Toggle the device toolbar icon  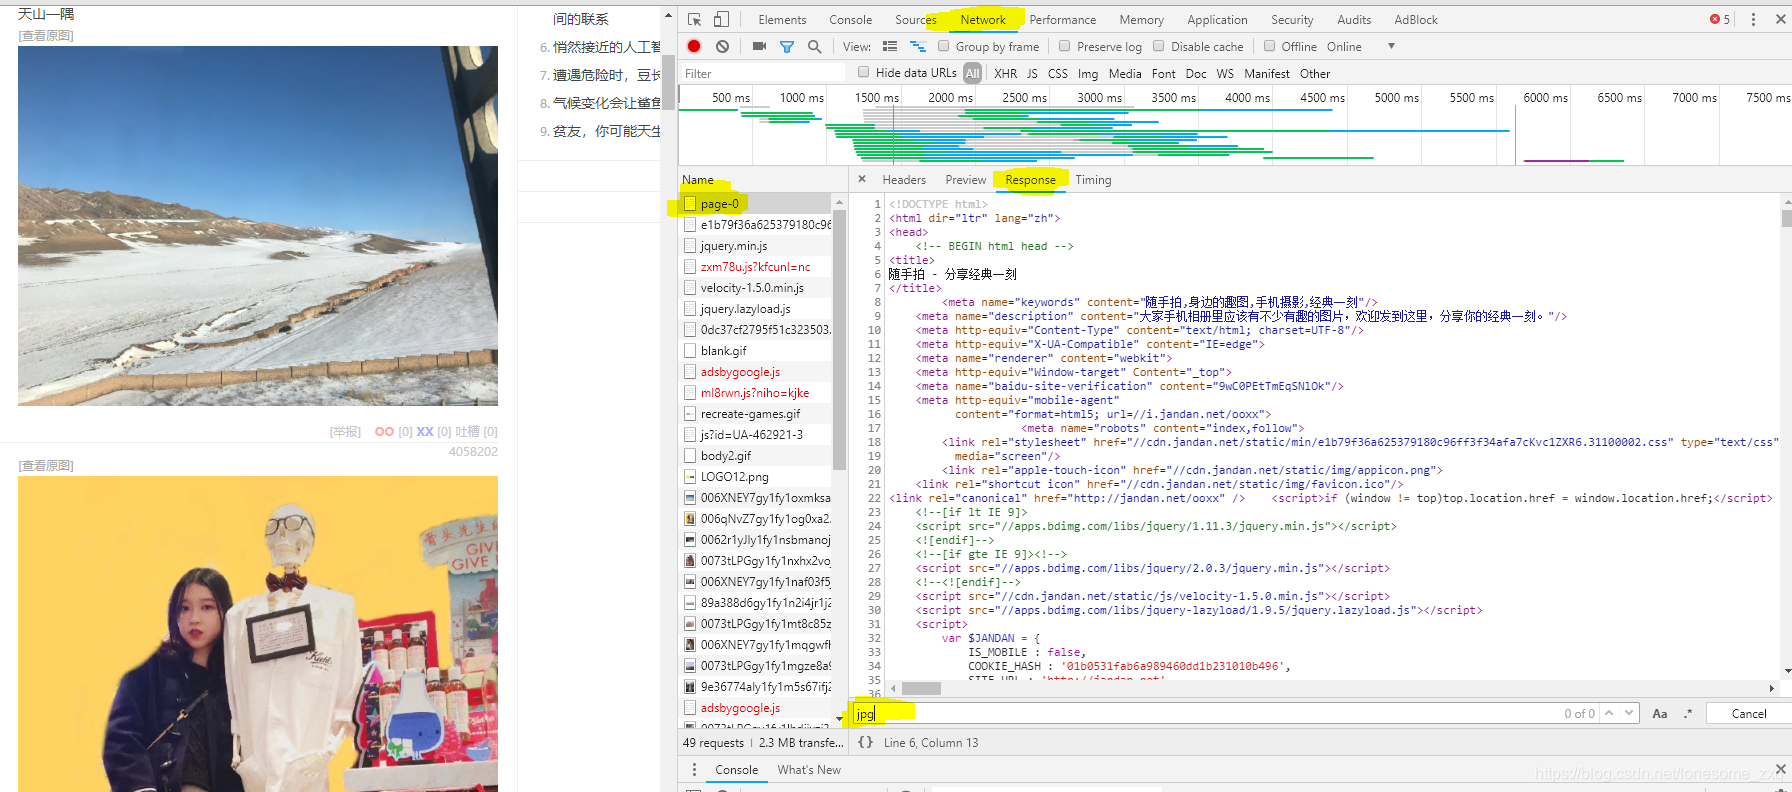pyautogui.click(x=721, y=19)
